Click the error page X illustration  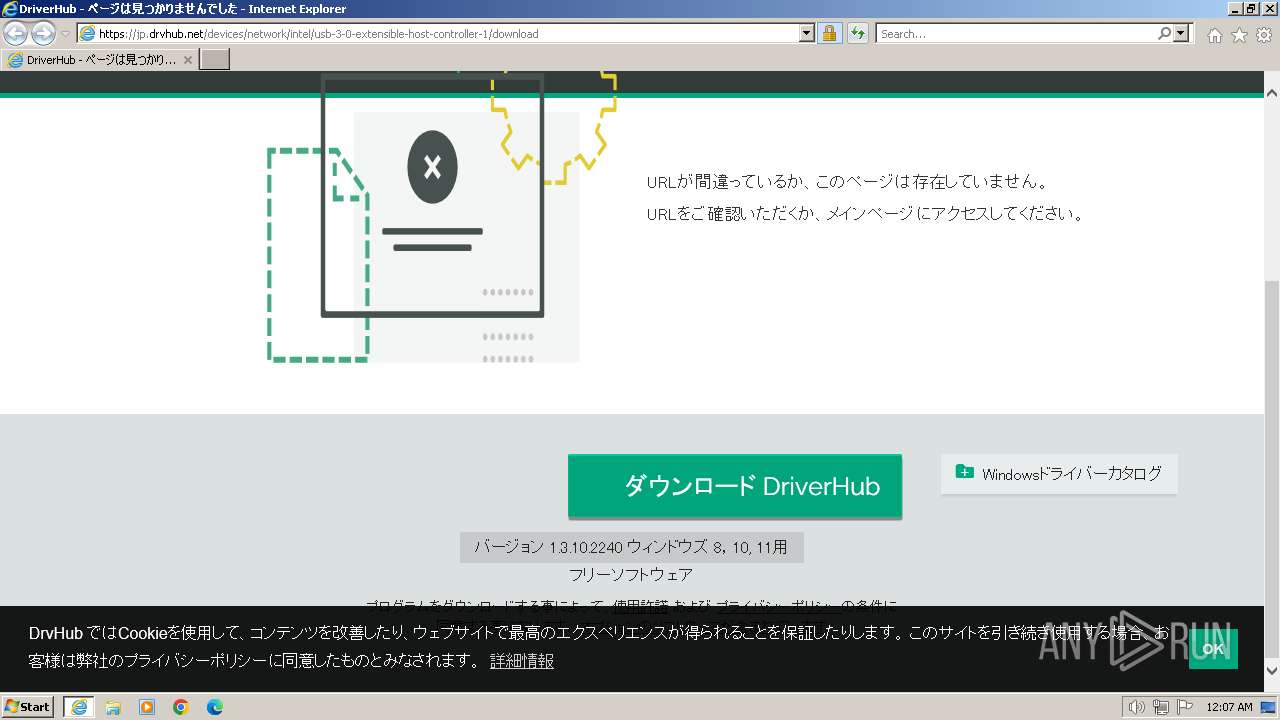tap(432, 167)
